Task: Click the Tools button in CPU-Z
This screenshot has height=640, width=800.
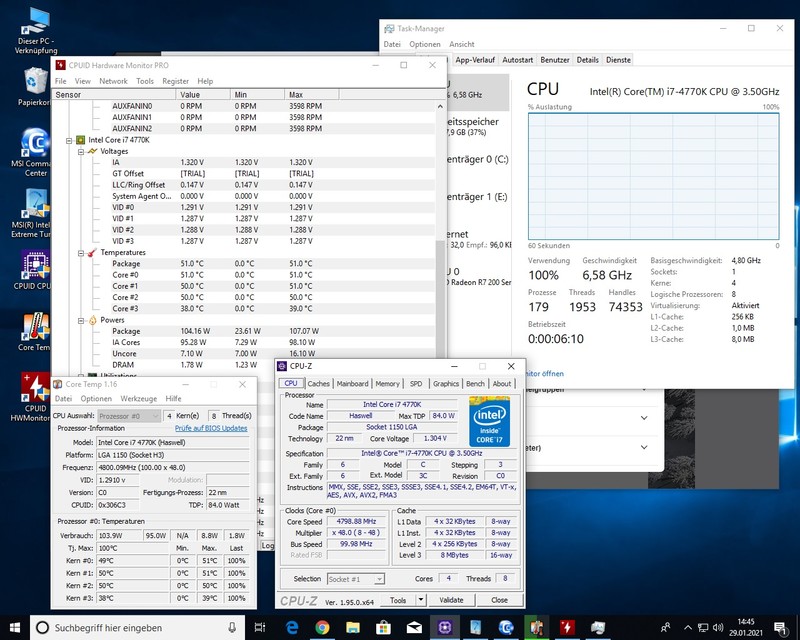Action: (398, 600)
